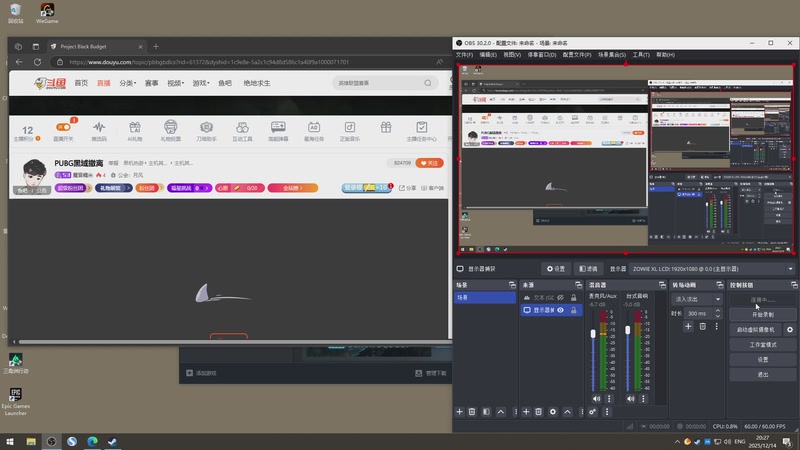Undock the 混音器 panel

click(x=662, y=285)
